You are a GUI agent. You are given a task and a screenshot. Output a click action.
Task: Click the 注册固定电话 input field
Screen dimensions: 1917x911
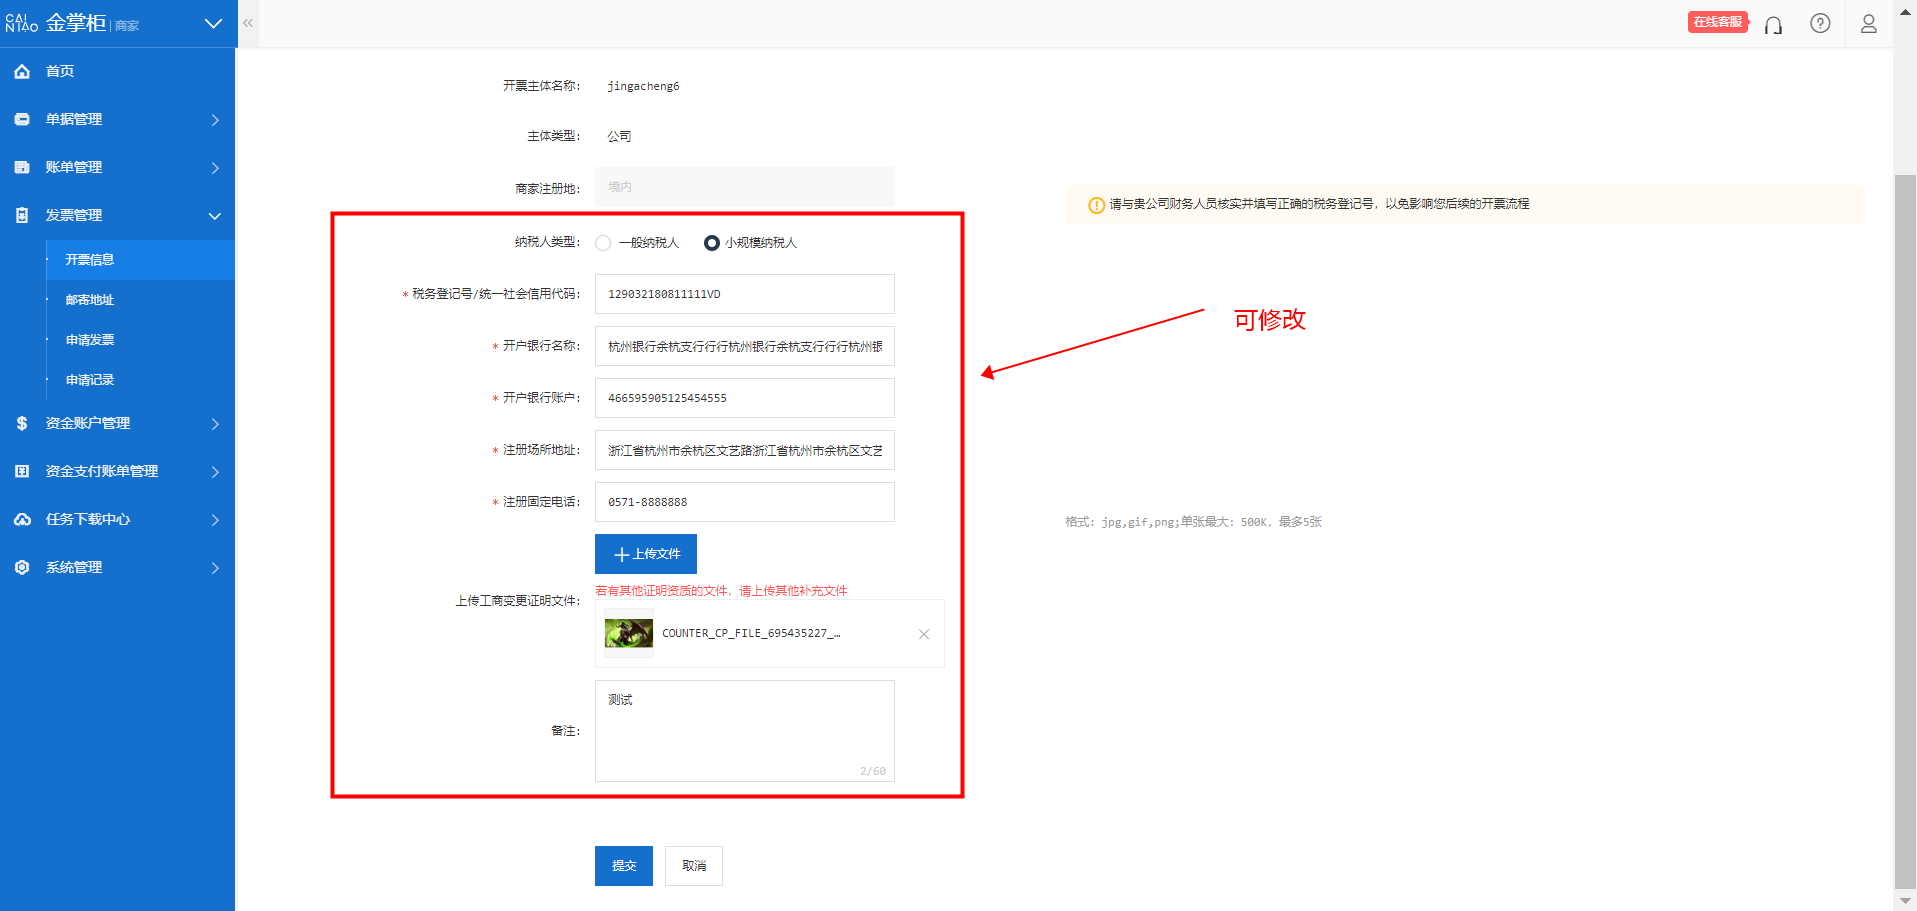pos(745,502)
